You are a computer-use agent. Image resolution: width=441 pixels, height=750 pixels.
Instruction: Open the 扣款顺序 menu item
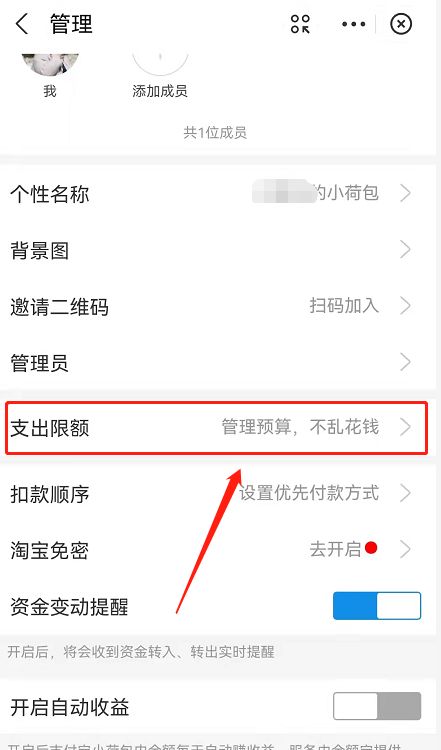(x=218, y=493)
